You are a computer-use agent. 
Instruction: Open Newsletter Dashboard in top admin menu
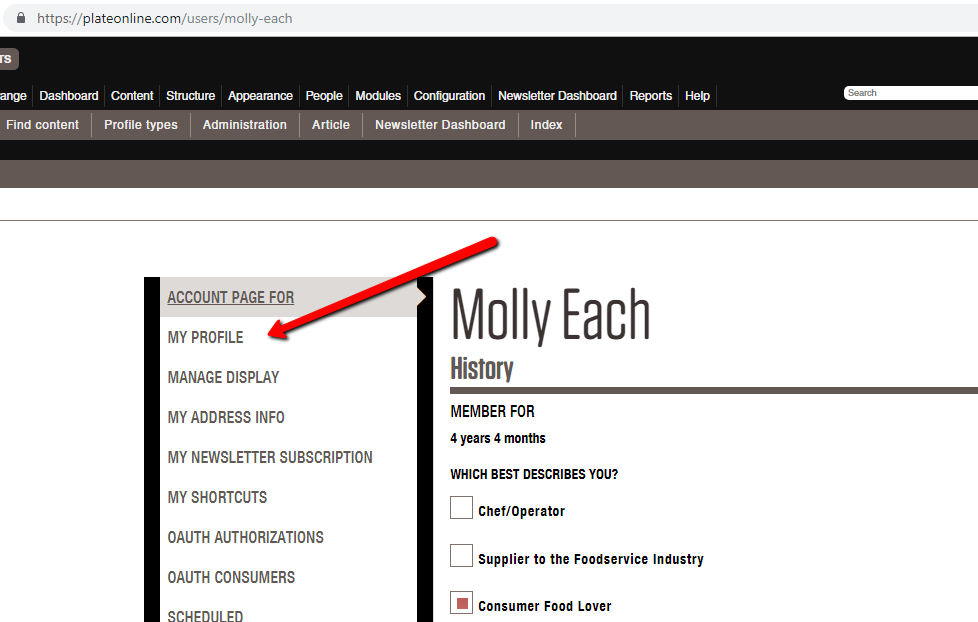(557, 96)
